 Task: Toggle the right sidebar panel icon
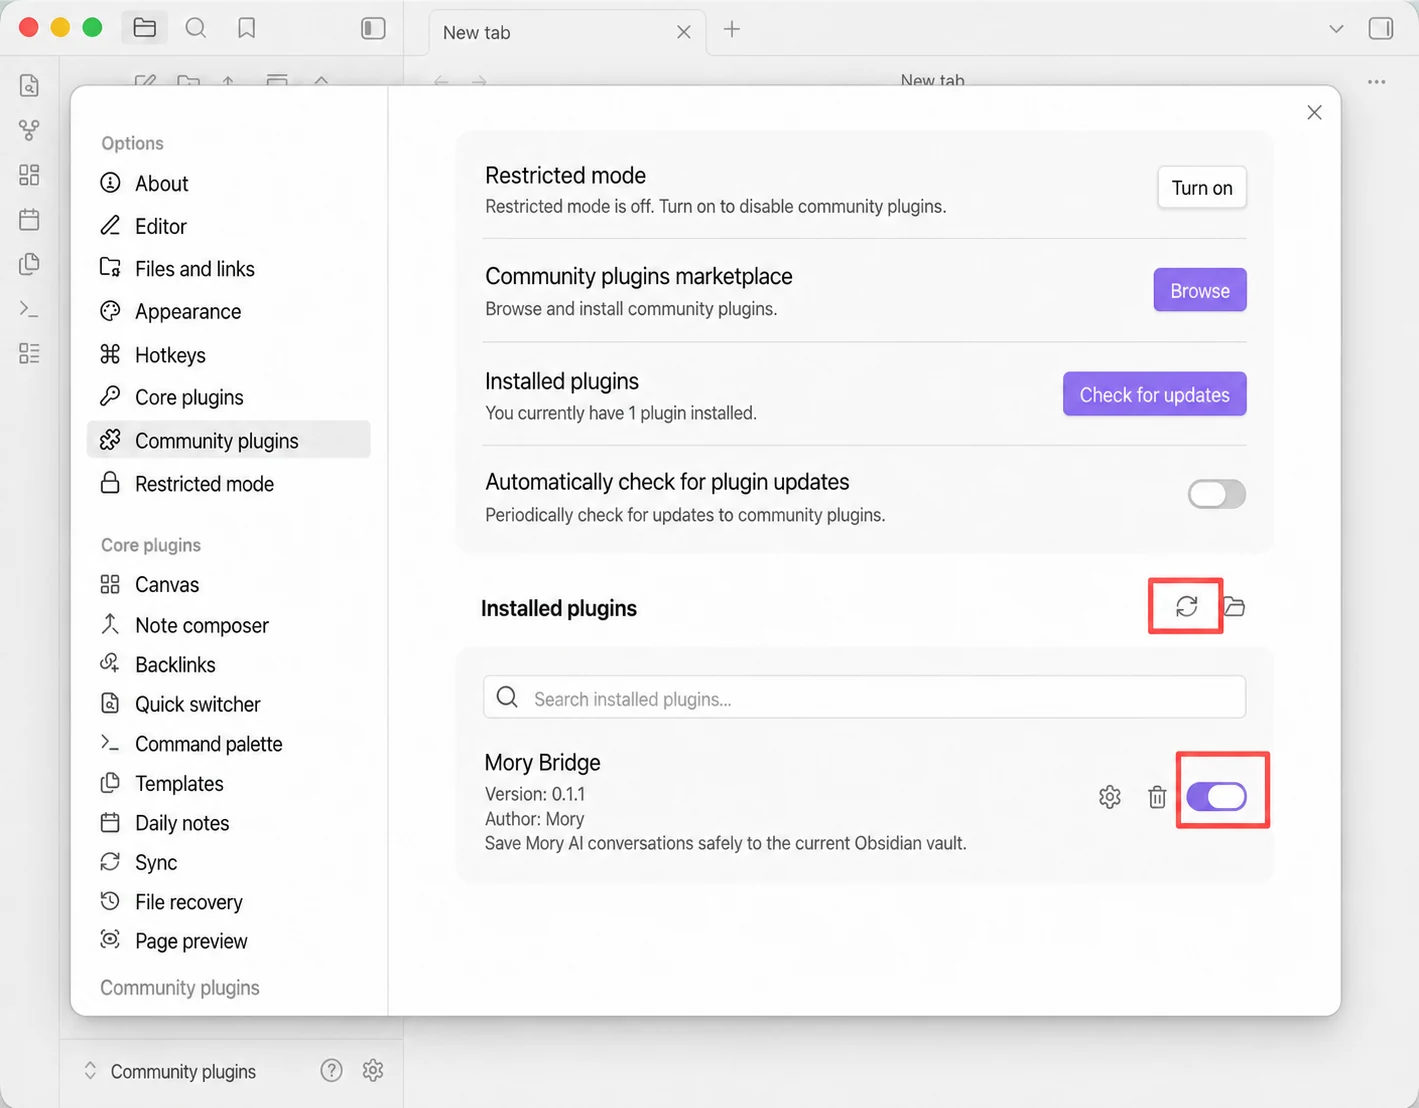pos(1381,28)
